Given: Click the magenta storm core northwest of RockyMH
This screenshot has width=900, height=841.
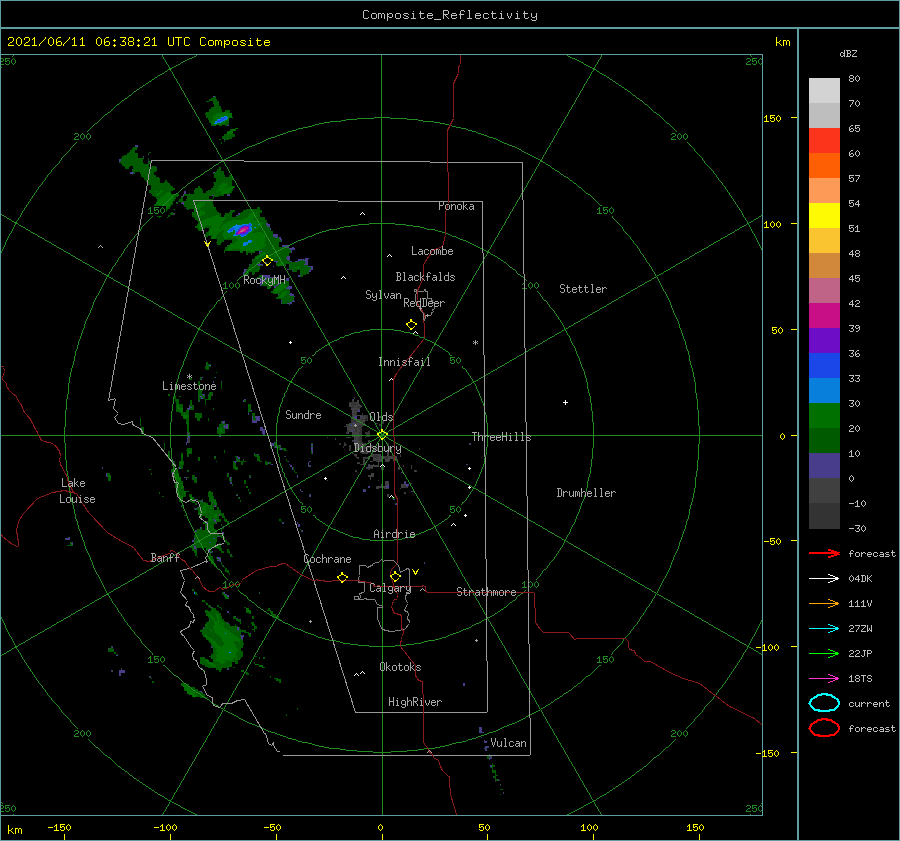Looking at the screenshot, I should [x=243, y=230].
